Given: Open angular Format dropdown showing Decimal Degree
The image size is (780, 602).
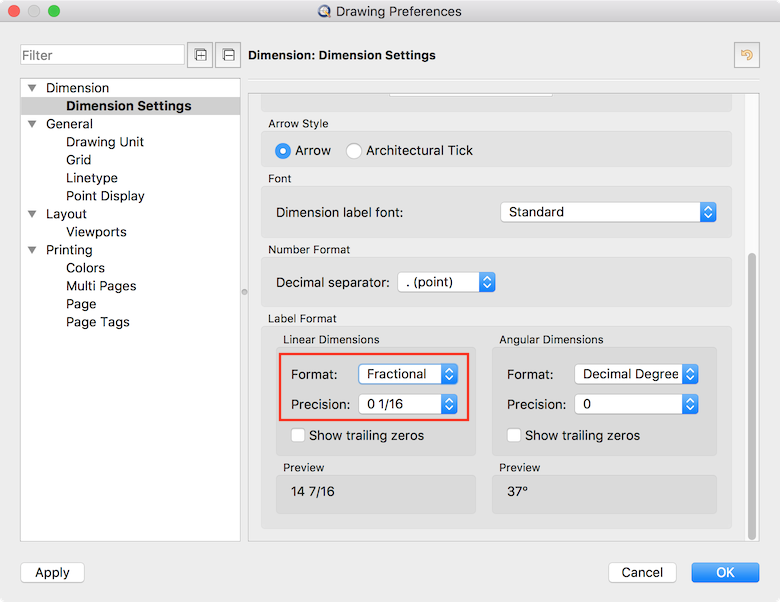Looking at the screenshot, I should click(x=636, y=374).
